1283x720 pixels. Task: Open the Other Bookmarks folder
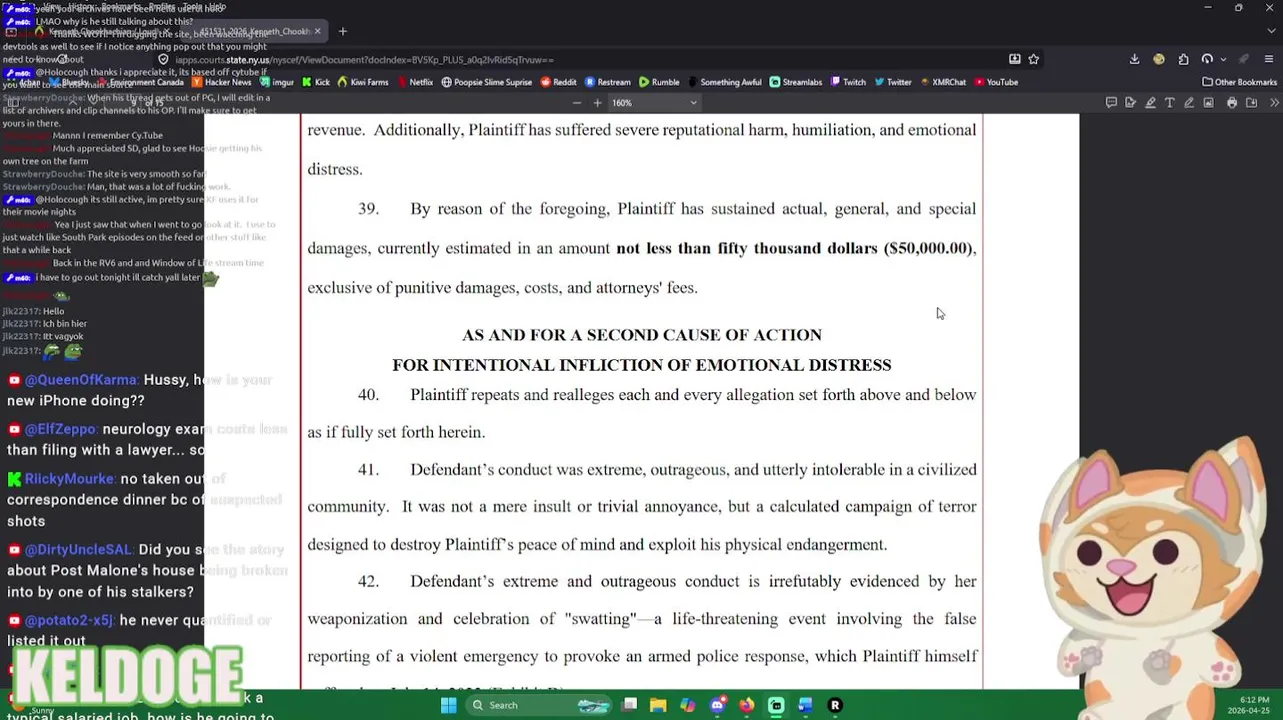[1239, 82]
